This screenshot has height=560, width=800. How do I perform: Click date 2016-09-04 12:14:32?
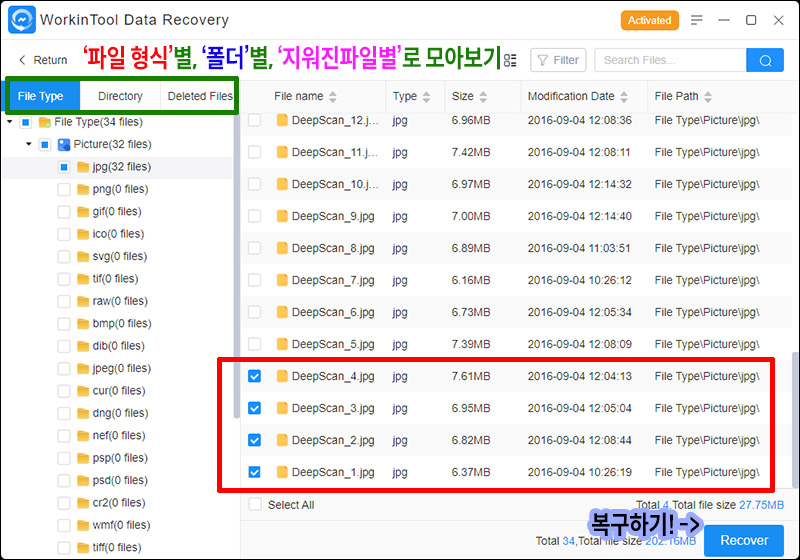click(x=580, y=184)
